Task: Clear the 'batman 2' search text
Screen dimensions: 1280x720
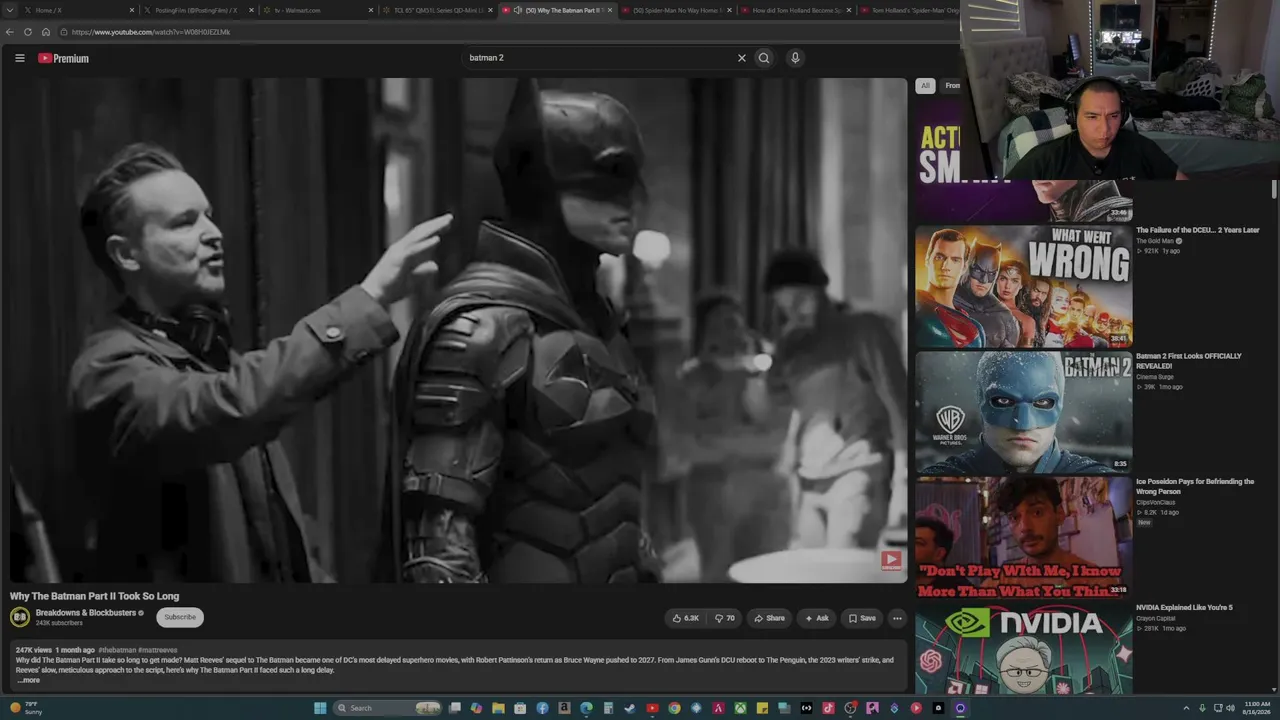Action: pyautogui.click(x=741, y=58)
